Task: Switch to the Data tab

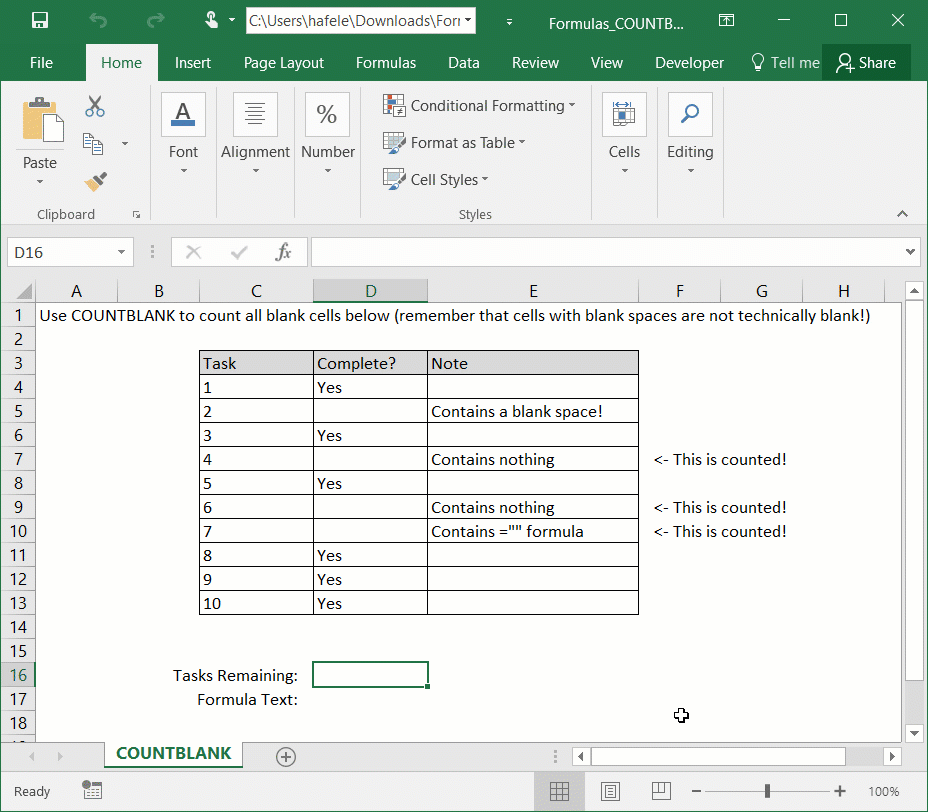Action: coord(464,63)
